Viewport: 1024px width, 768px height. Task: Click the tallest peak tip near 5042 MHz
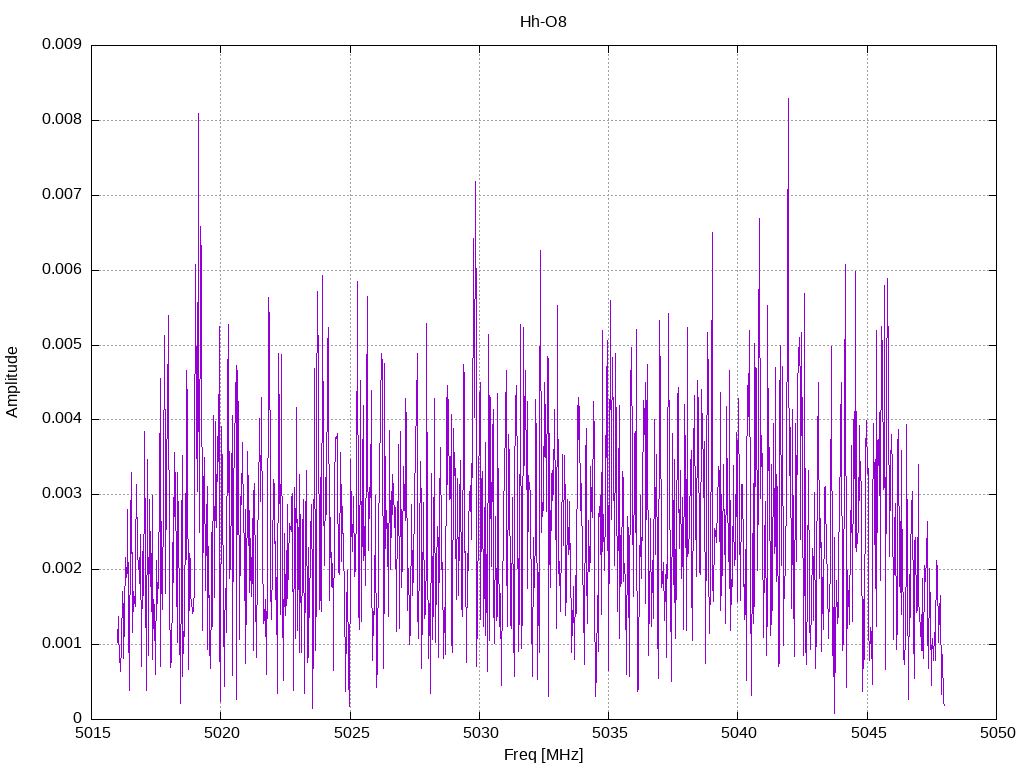(x=788, y=99)
